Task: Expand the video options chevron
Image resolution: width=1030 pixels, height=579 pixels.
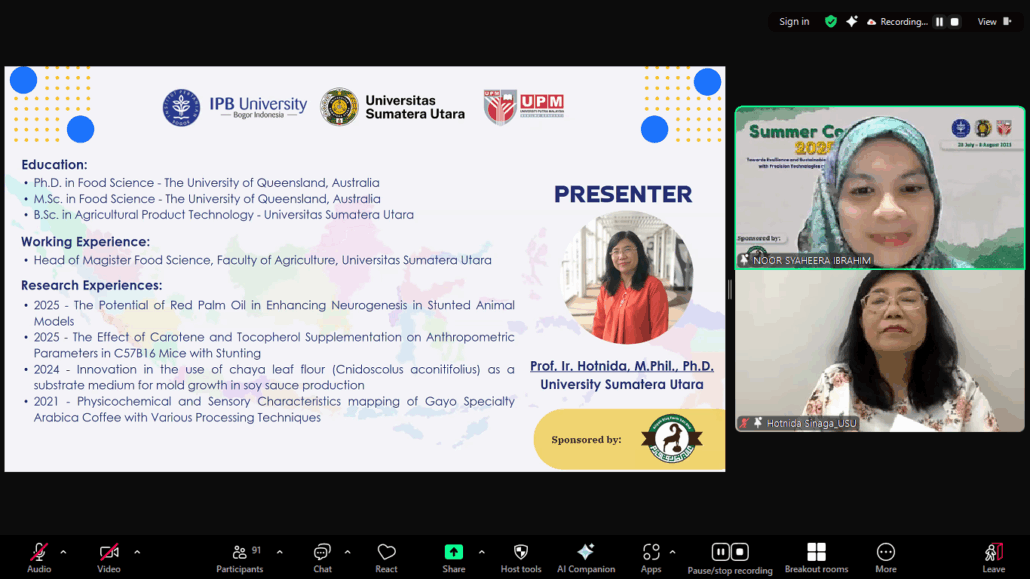Action: (137, 552)
